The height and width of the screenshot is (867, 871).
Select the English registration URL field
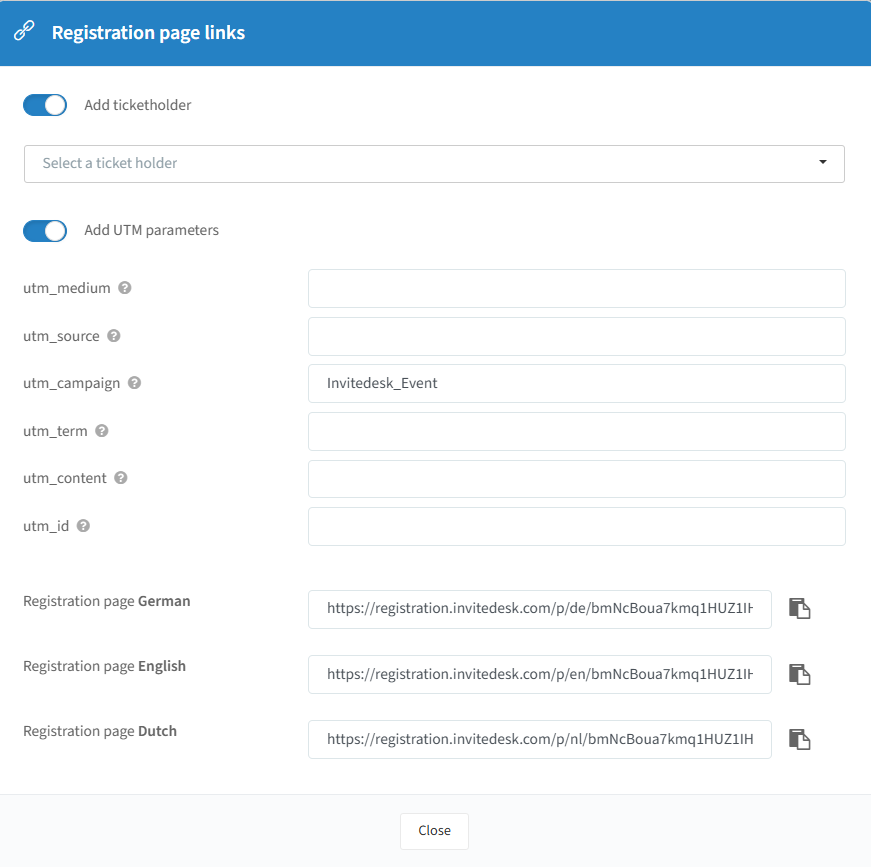click(540, 674)
